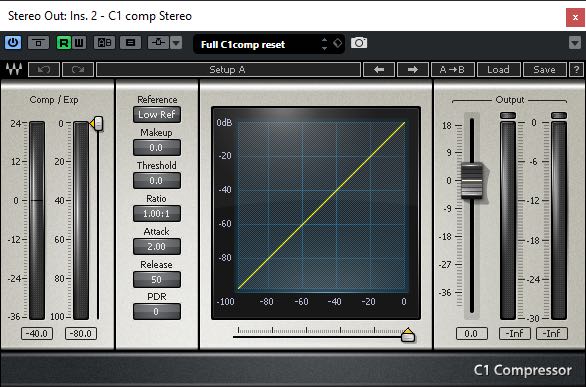Click the Waves logo icon
The height and width of the screenshot is (387, 586).
coord(14,69)
